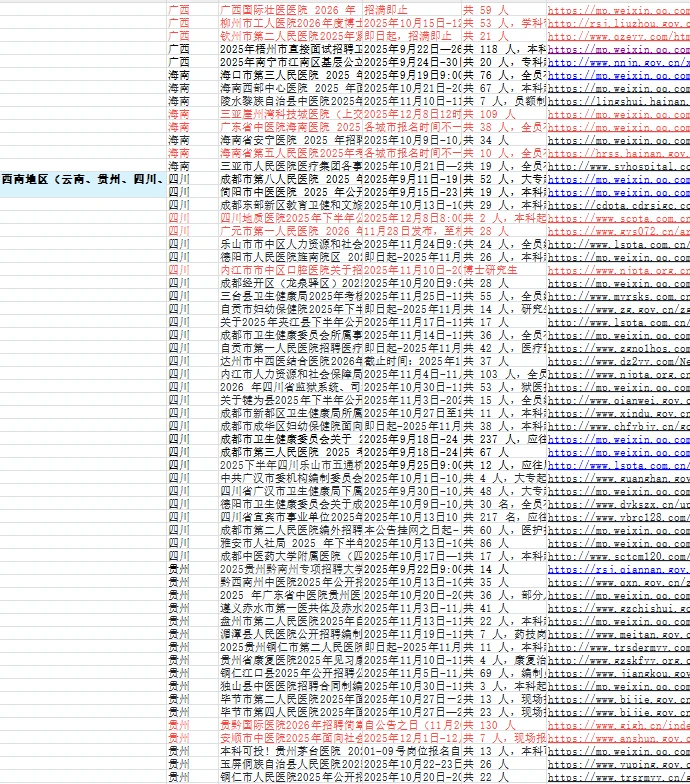Select the 黔西南州中医院 cell
The width and height of the screenshot is (690, 784).
[291, 582]
